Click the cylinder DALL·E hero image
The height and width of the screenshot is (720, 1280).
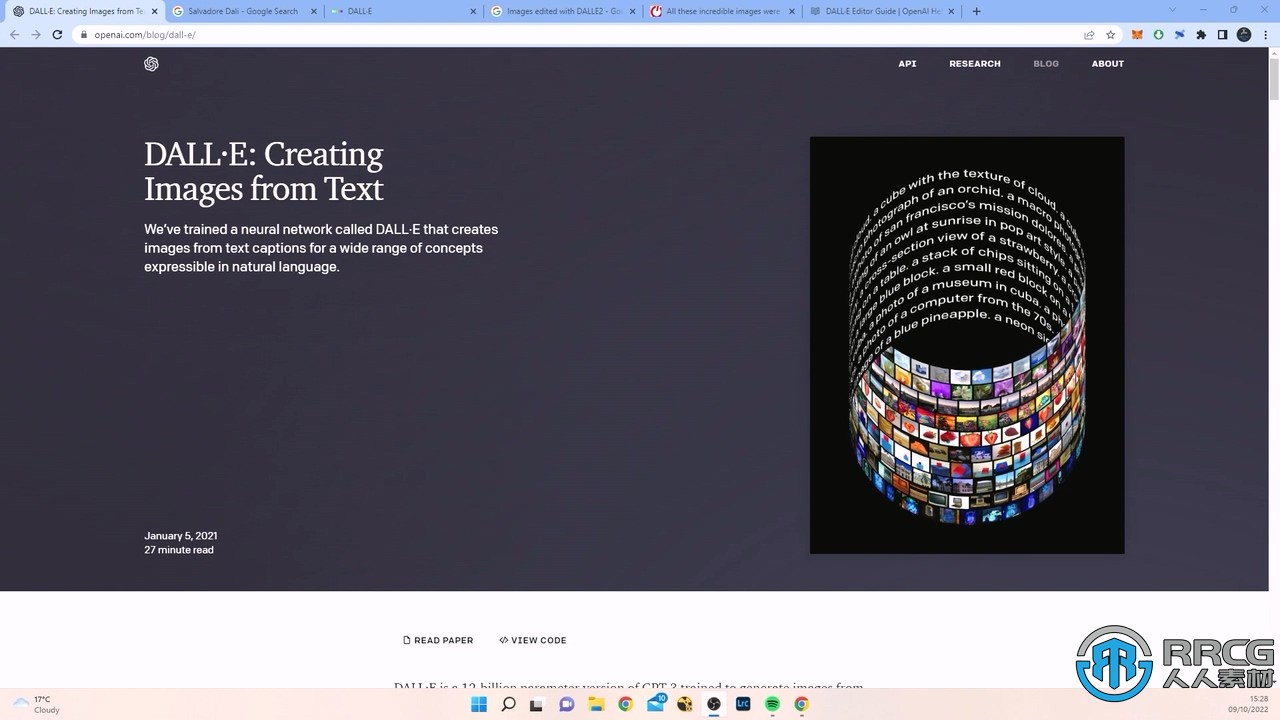point(967,345)
